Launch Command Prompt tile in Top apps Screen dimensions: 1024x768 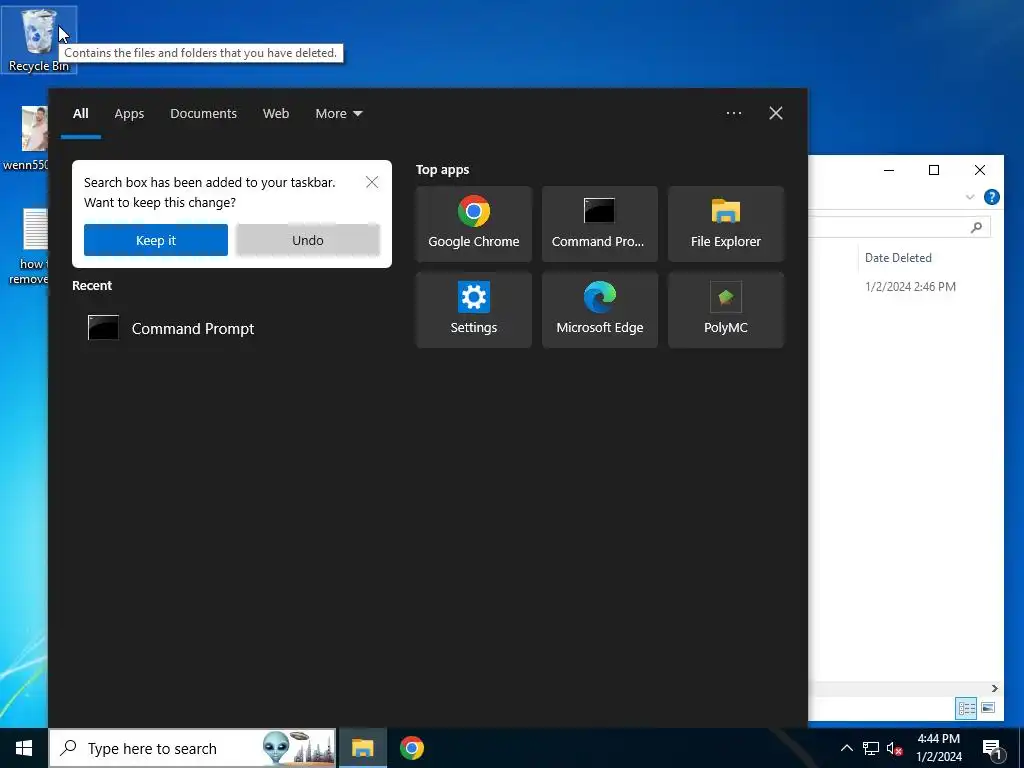pyautogui.click(x=600, y=224)
